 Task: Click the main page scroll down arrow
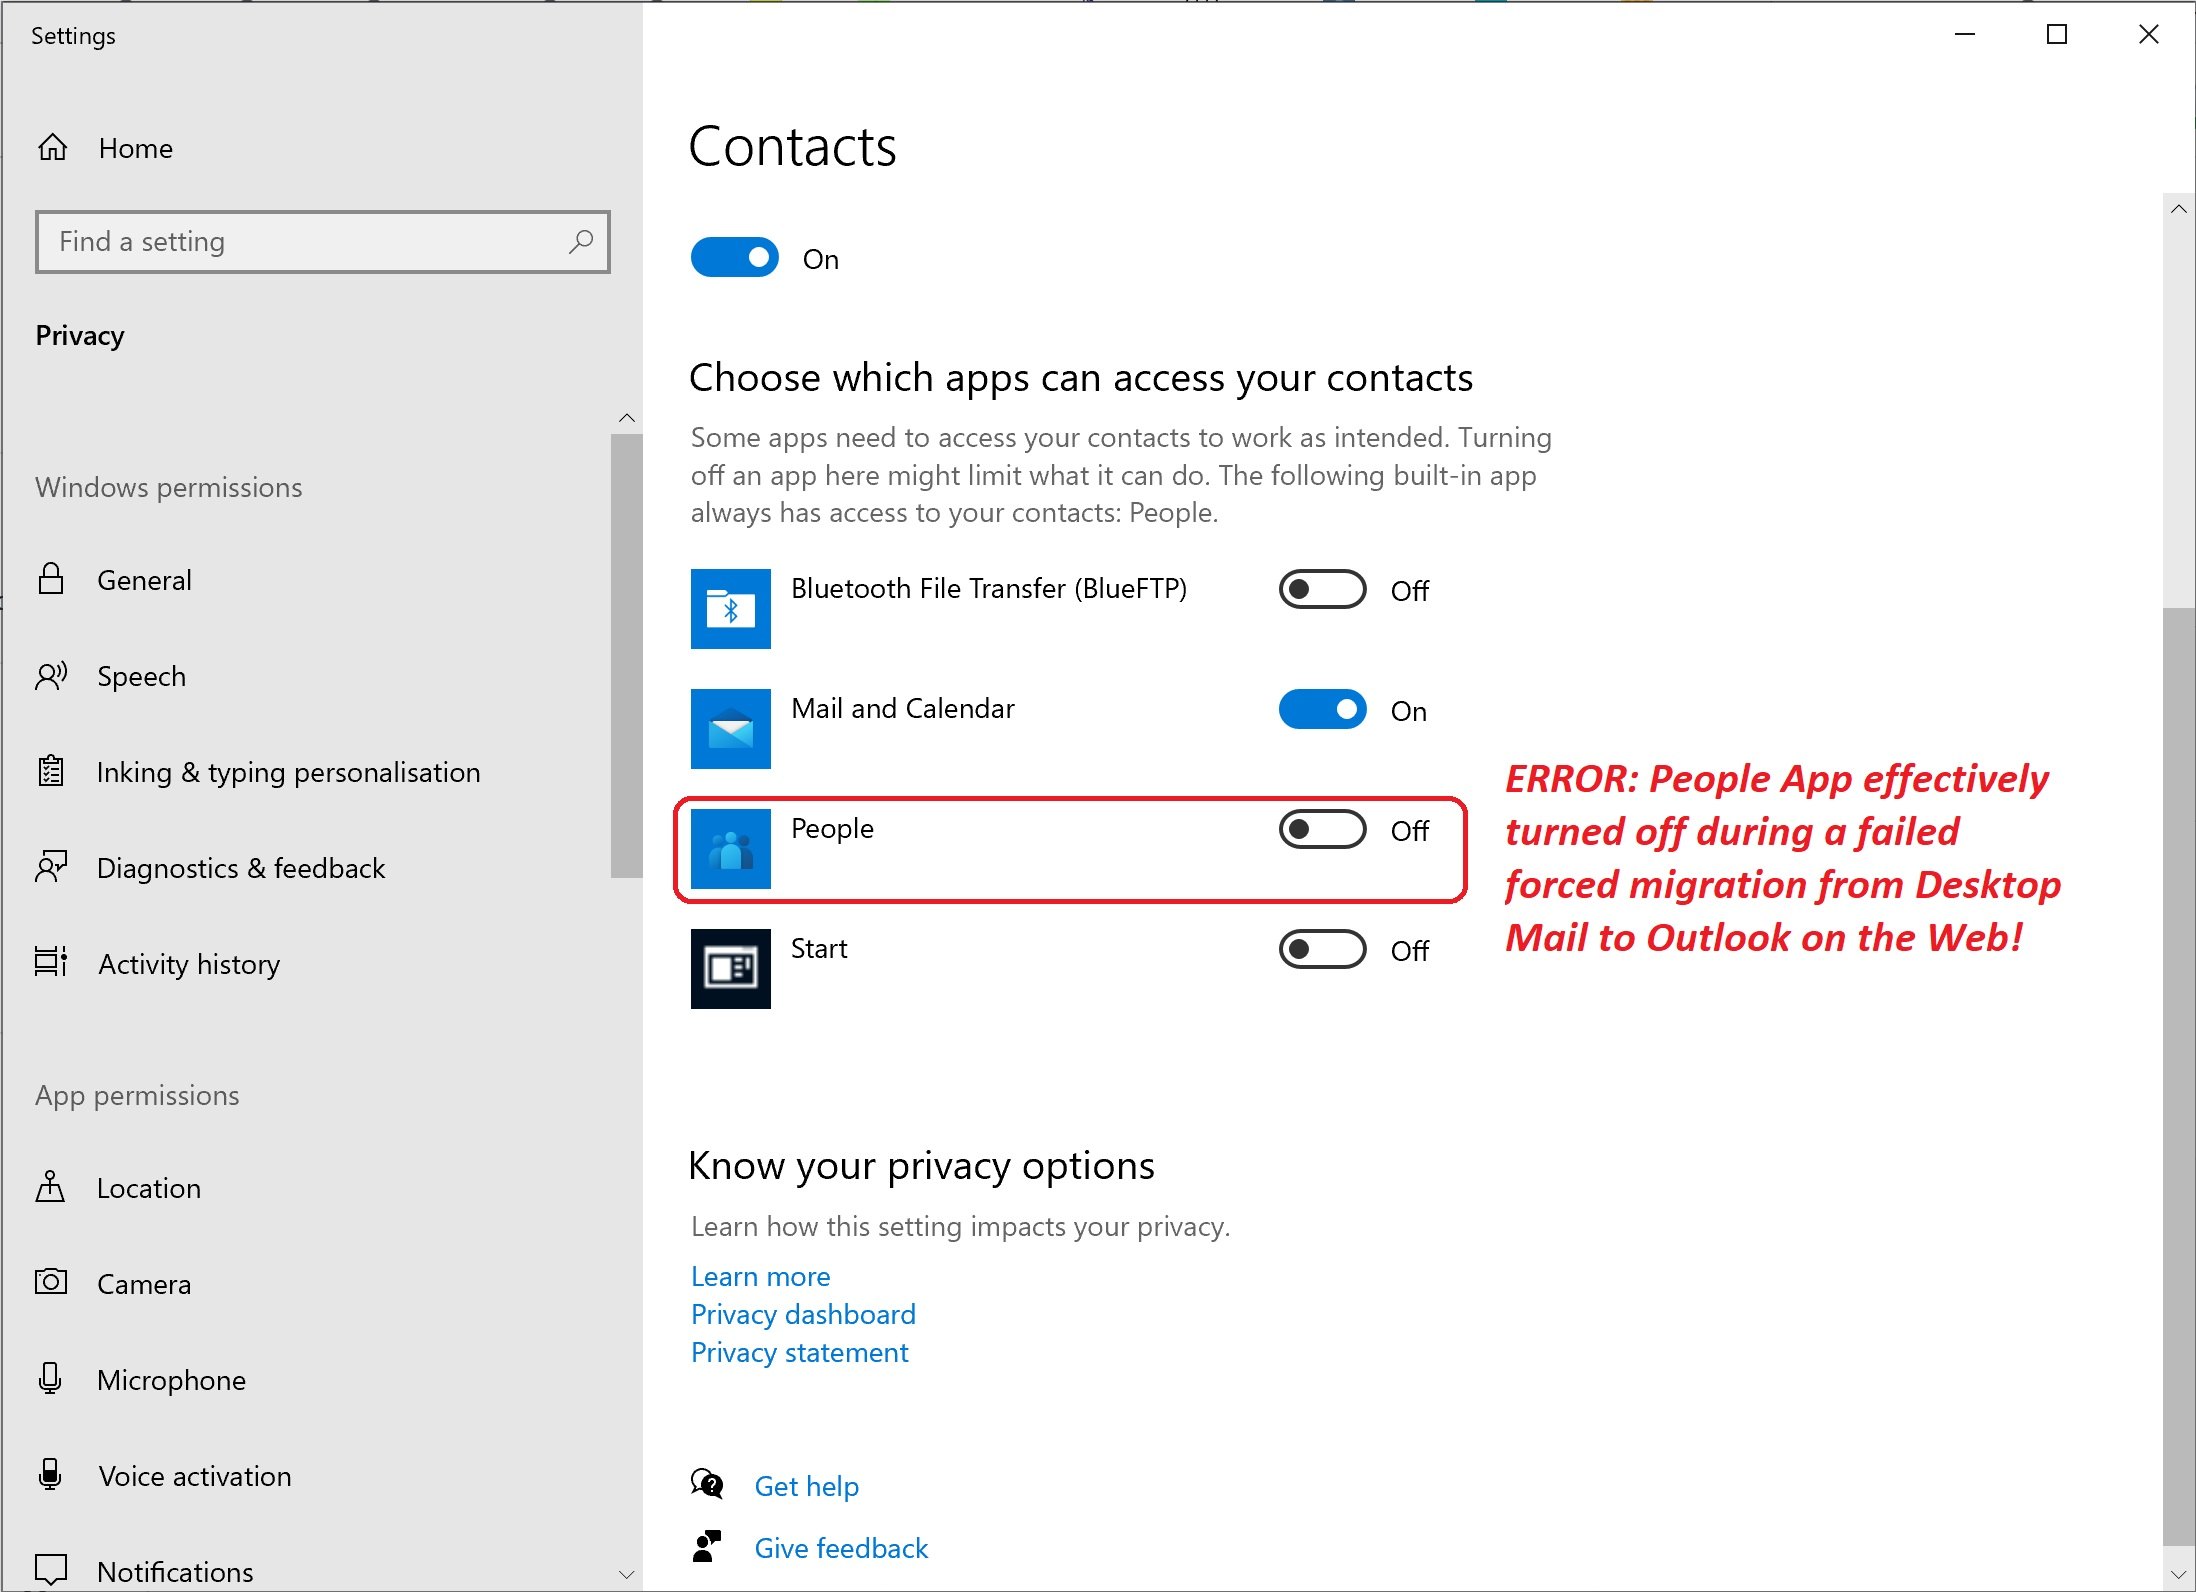pos(2178,1574)
